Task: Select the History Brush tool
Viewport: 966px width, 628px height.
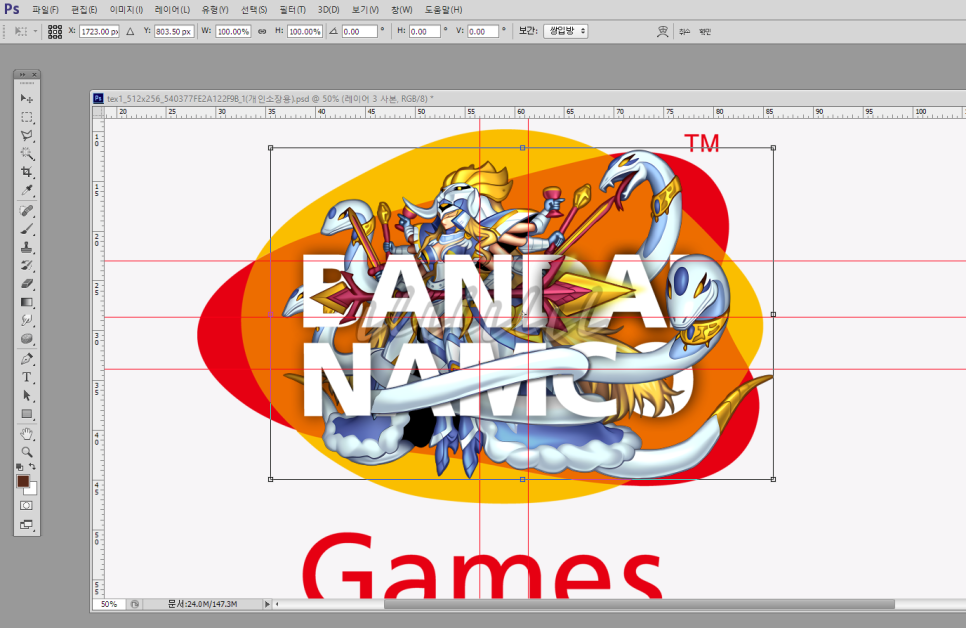Action: 26,266
